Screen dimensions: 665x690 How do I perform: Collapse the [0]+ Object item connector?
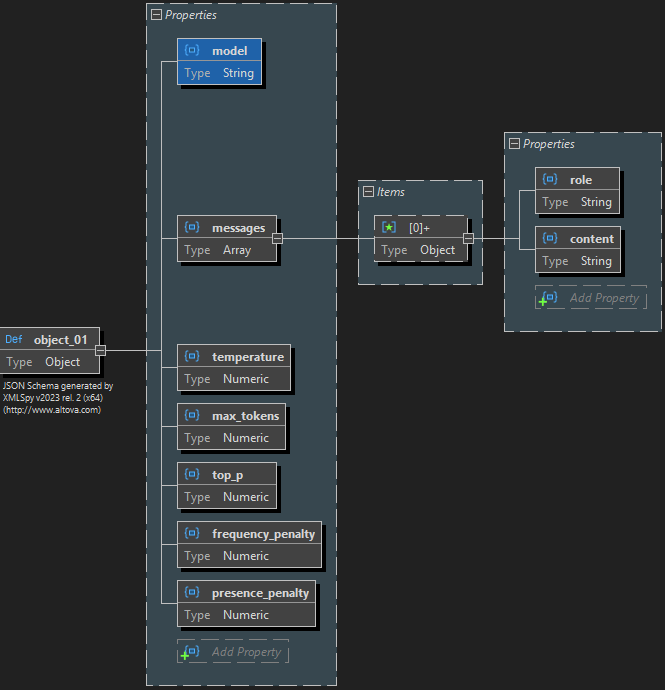point(467,238)
